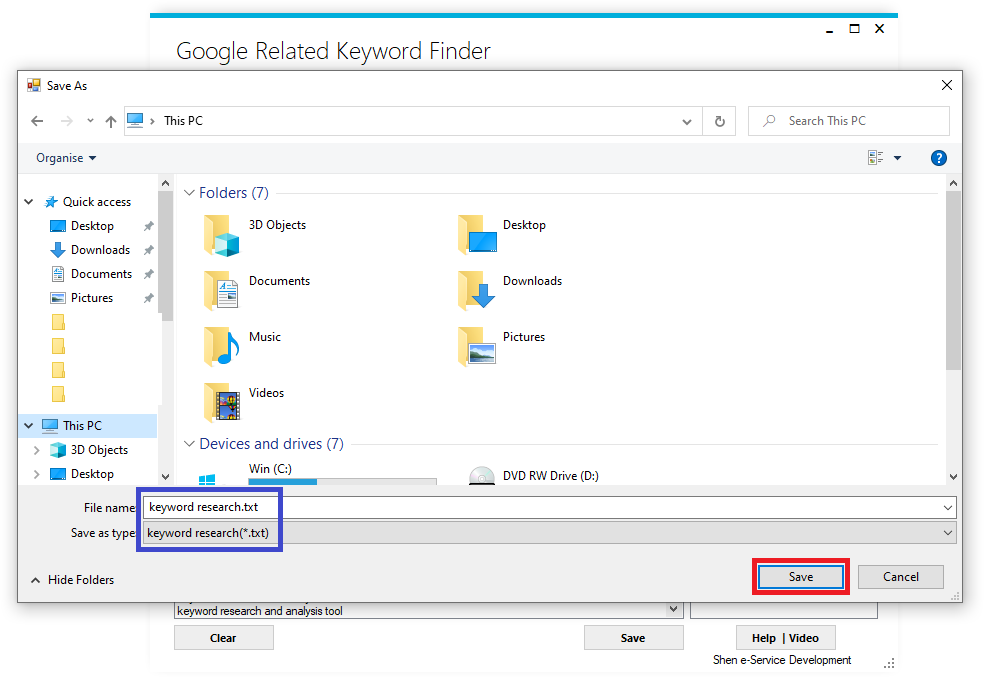
Task: Open the Organise menu
Action: click(66, 158)
